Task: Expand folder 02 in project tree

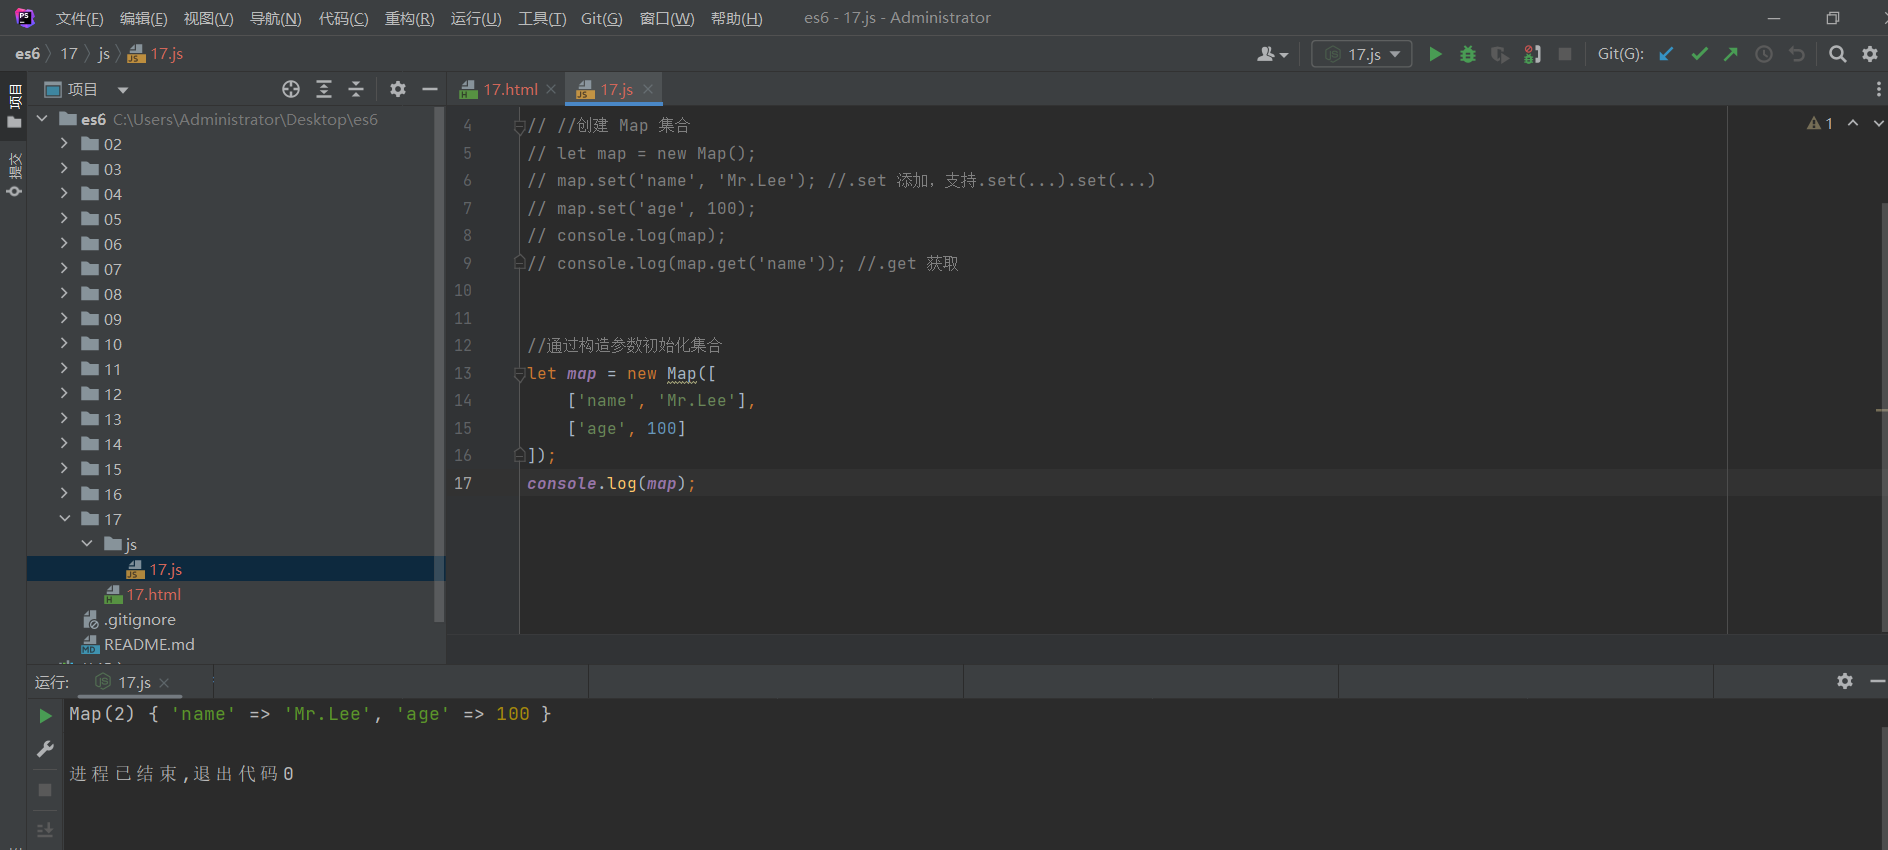Action: pyautogui.click(x=64, y=143)
